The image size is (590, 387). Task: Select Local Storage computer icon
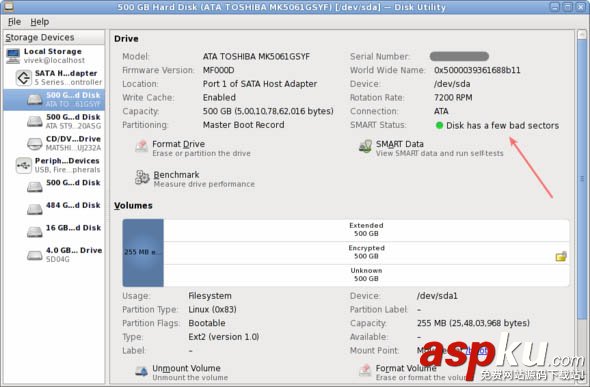[x=13, y=56]
